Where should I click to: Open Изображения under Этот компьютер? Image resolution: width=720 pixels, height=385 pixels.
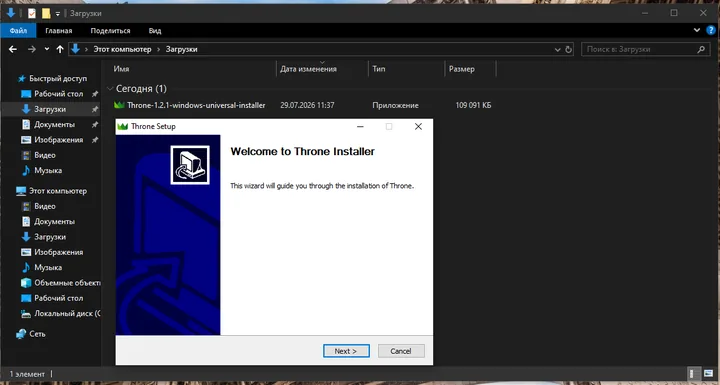point(59,252)
